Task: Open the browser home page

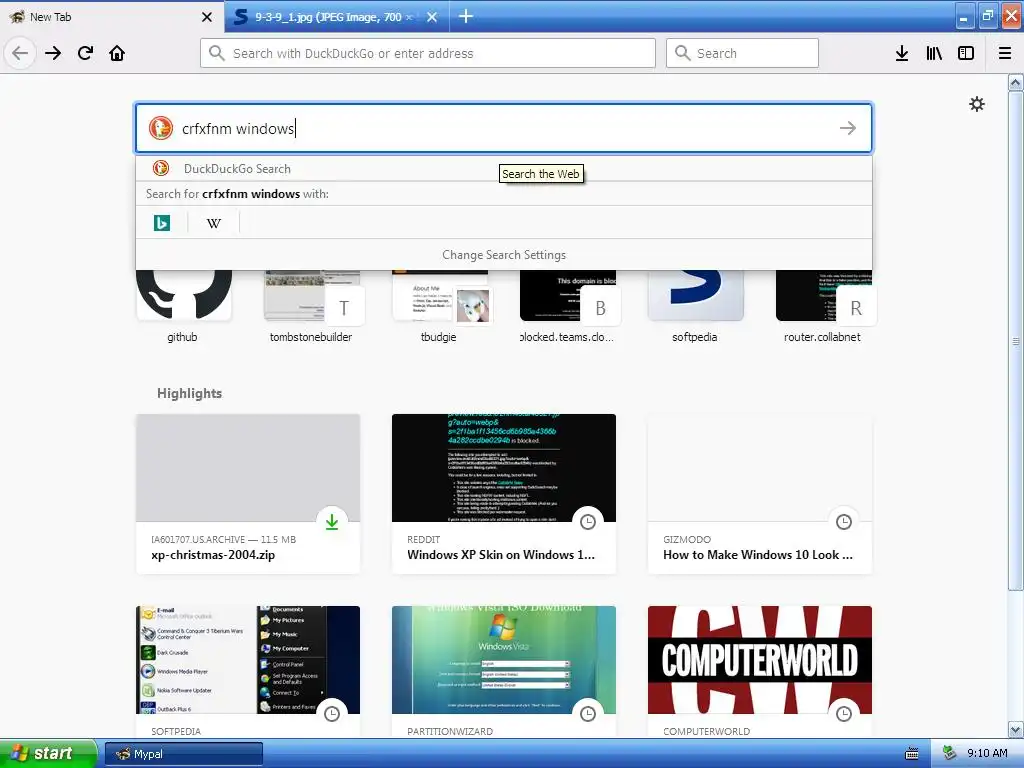Action: [117, 53]
